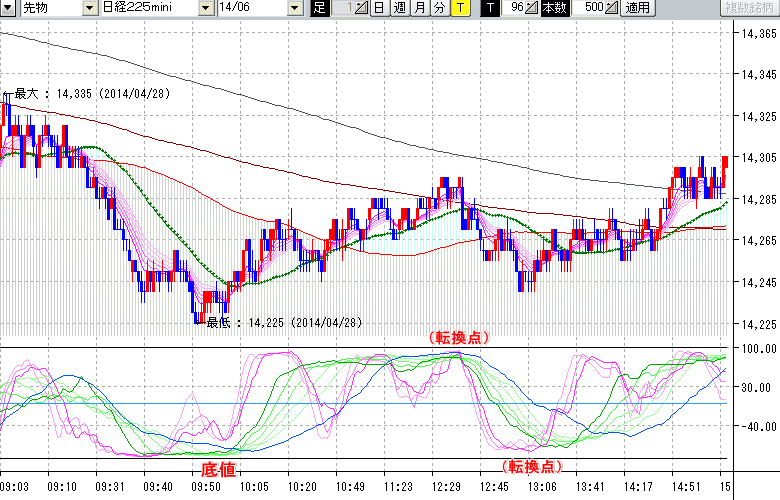Click the 最低 14,225 low price label
The height and width of the screenshot is (500, 780).
tap(283, 323)
